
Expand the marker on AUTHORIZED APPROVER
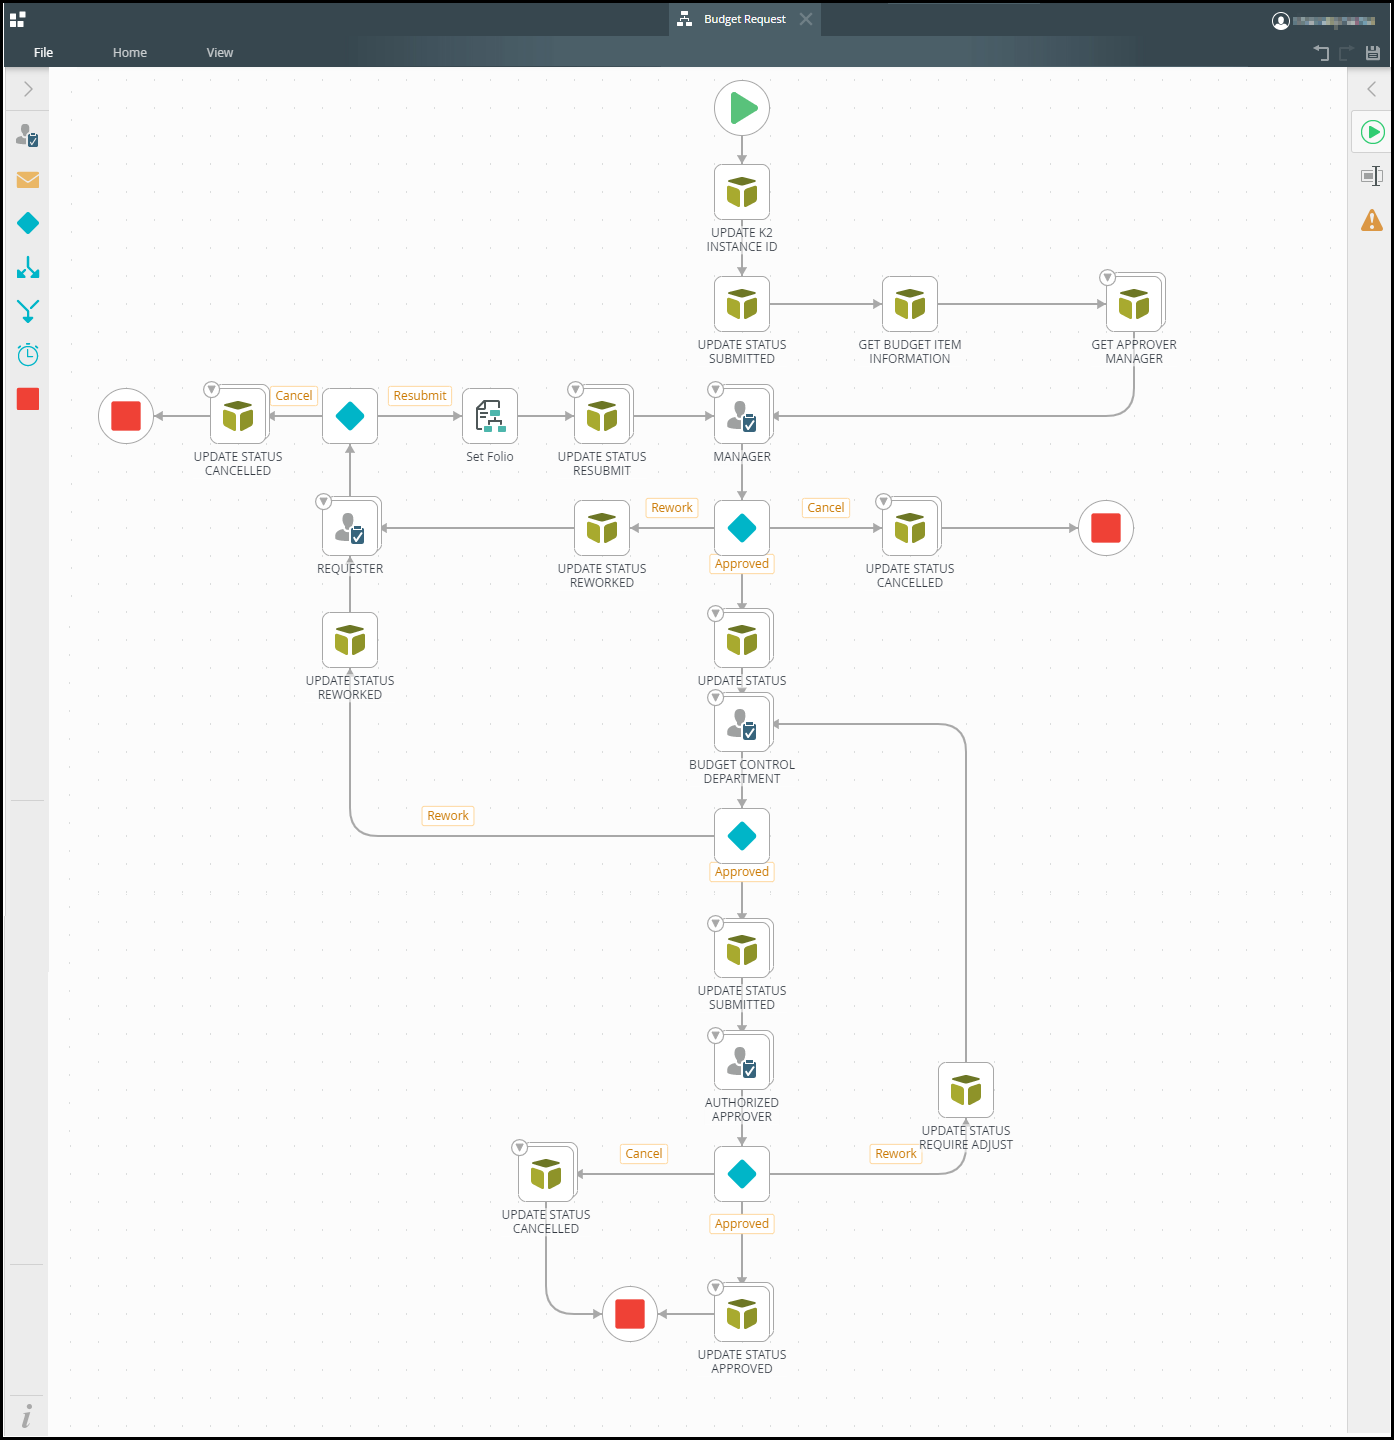point(715,1035)
